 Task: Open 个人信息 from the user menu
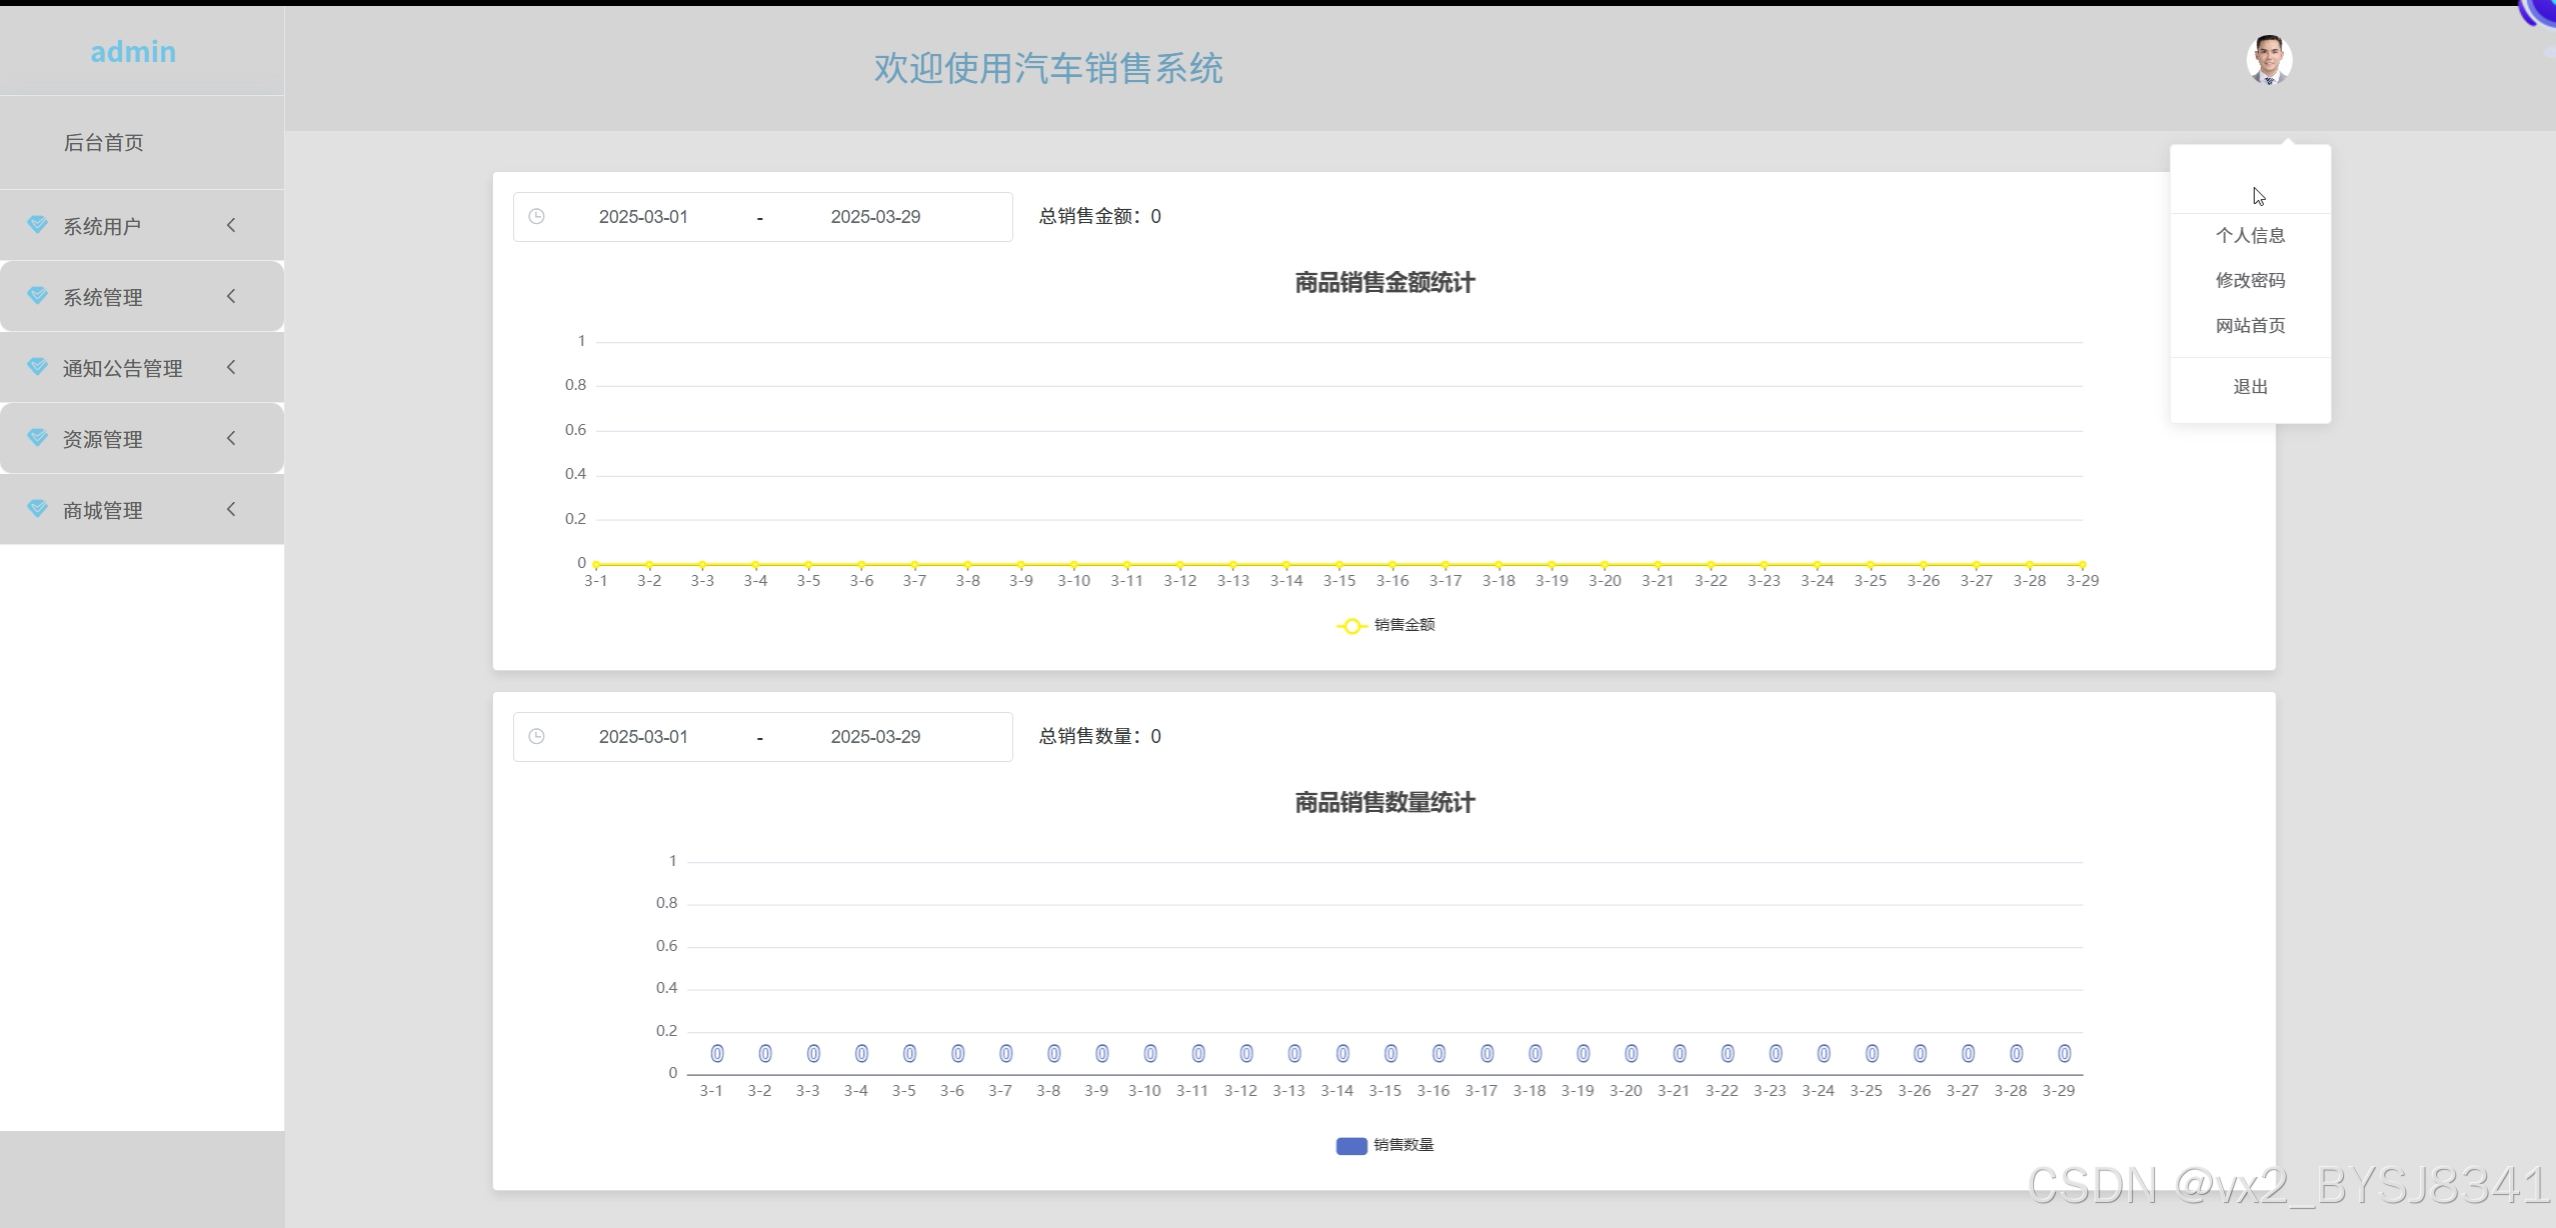click(x=2250, y=235)
